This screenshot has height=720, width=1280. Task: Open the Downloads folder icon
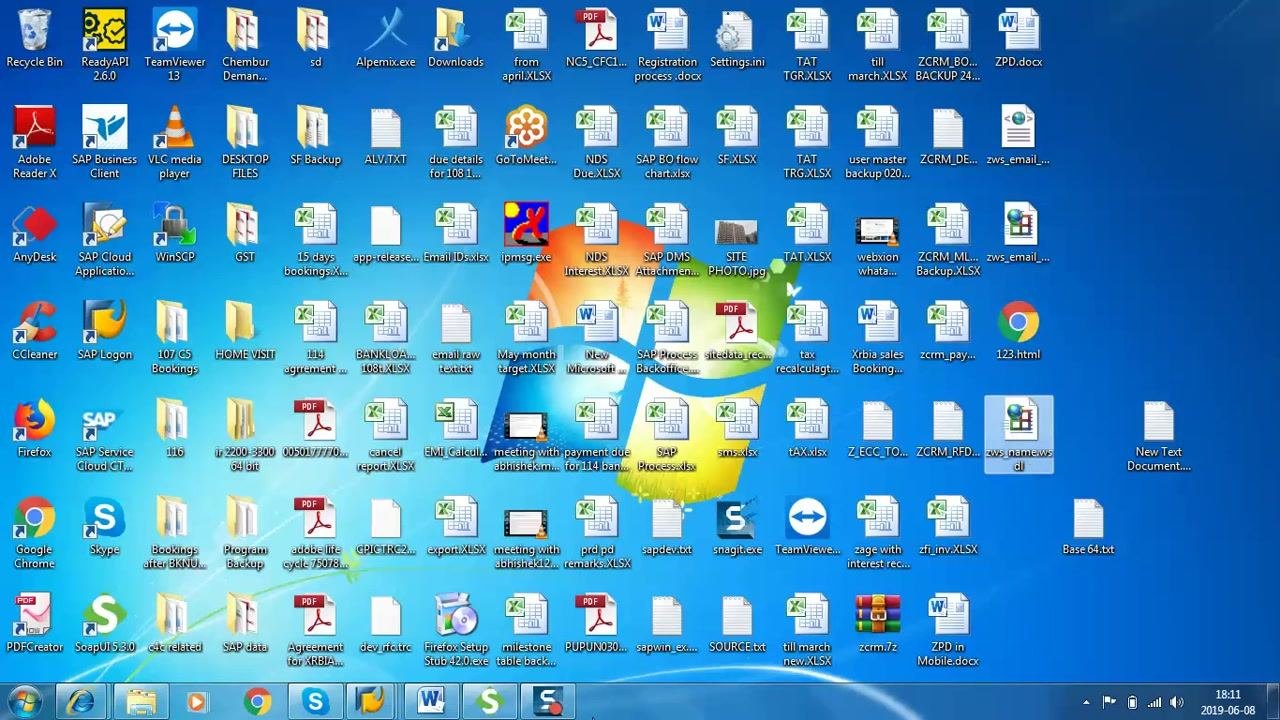pyautogui.click(x=456, y=40)
